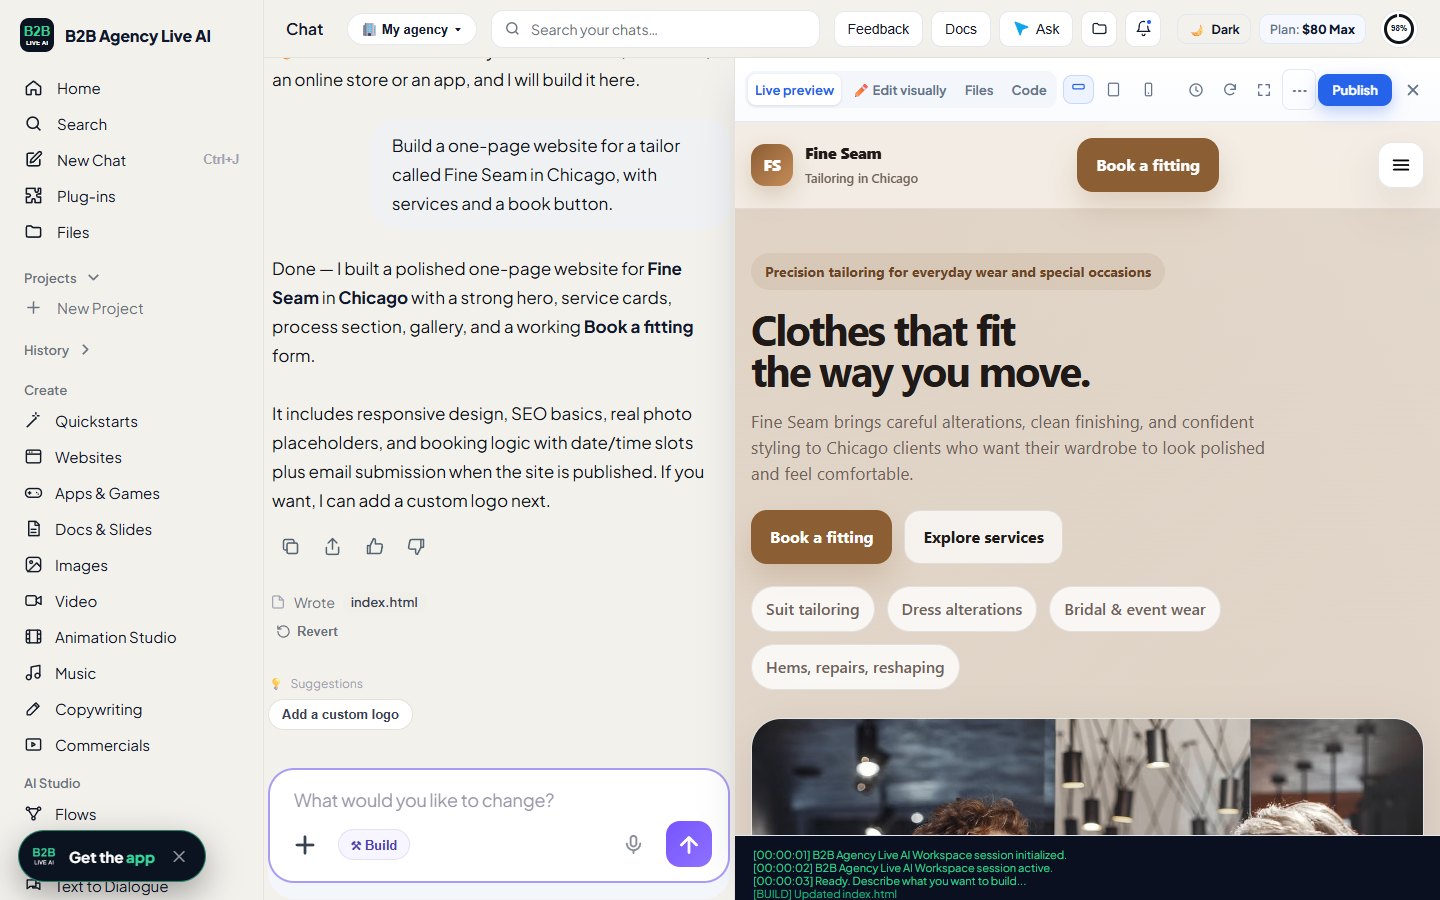
Task: Toggle Dark mode
Action: pyautogui.click(x=1214, y=29)
